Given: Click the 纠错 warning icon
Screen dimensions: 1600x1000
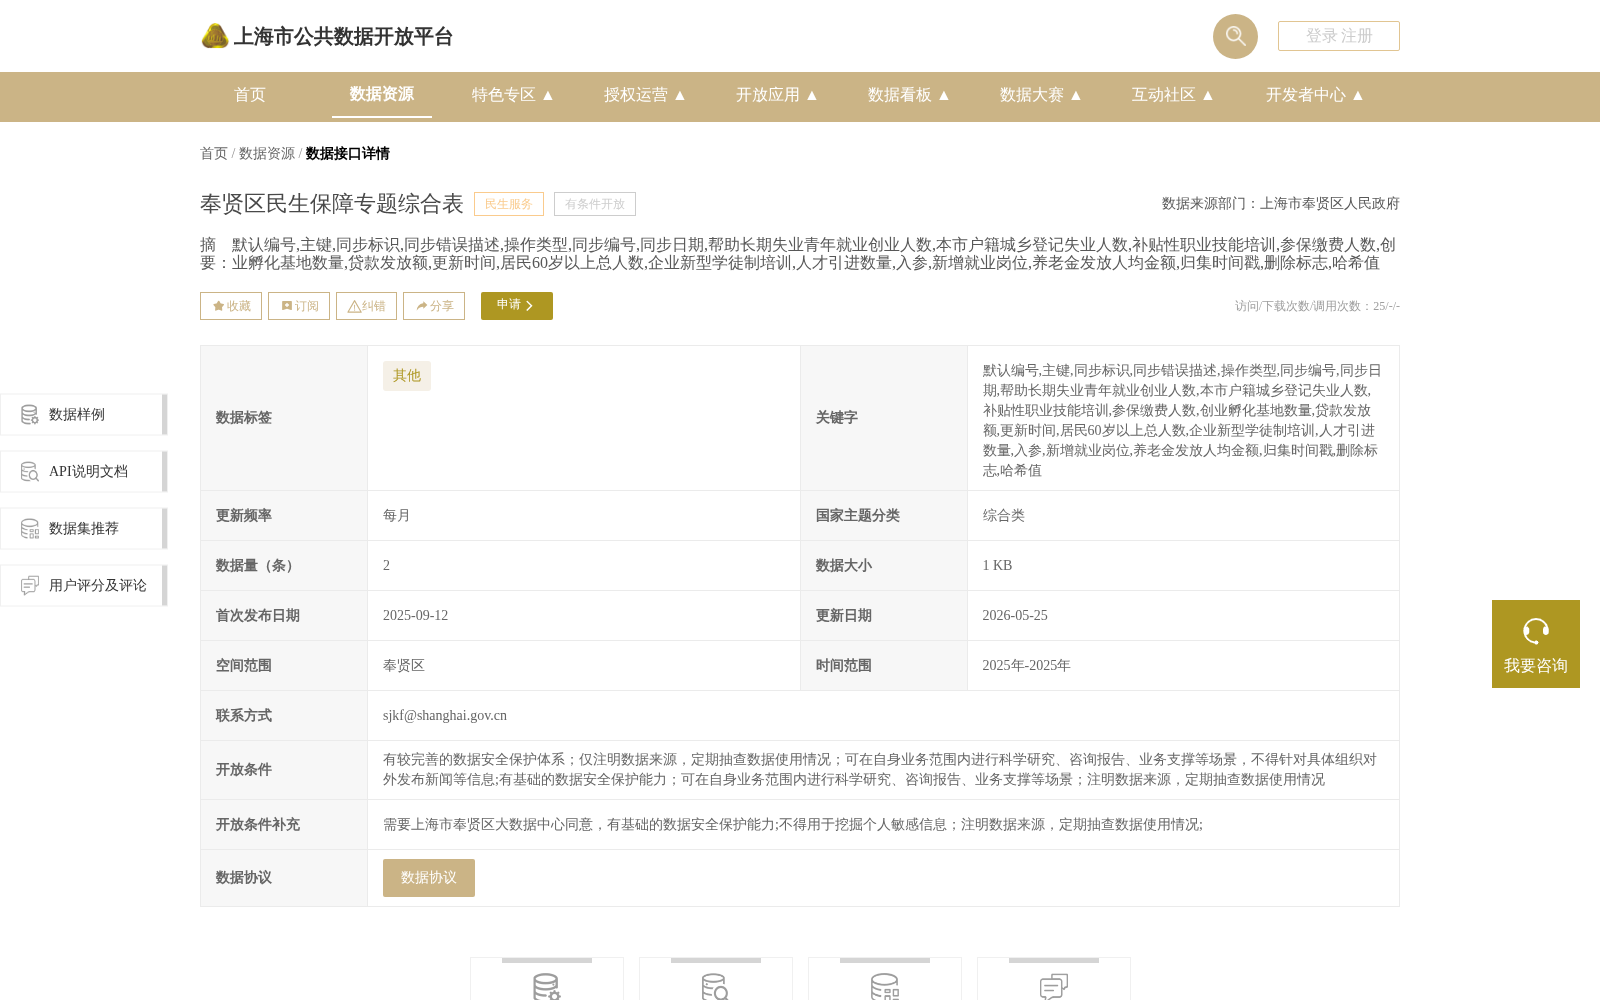Looking at the screenshot, I should click(x=354, y=306).
